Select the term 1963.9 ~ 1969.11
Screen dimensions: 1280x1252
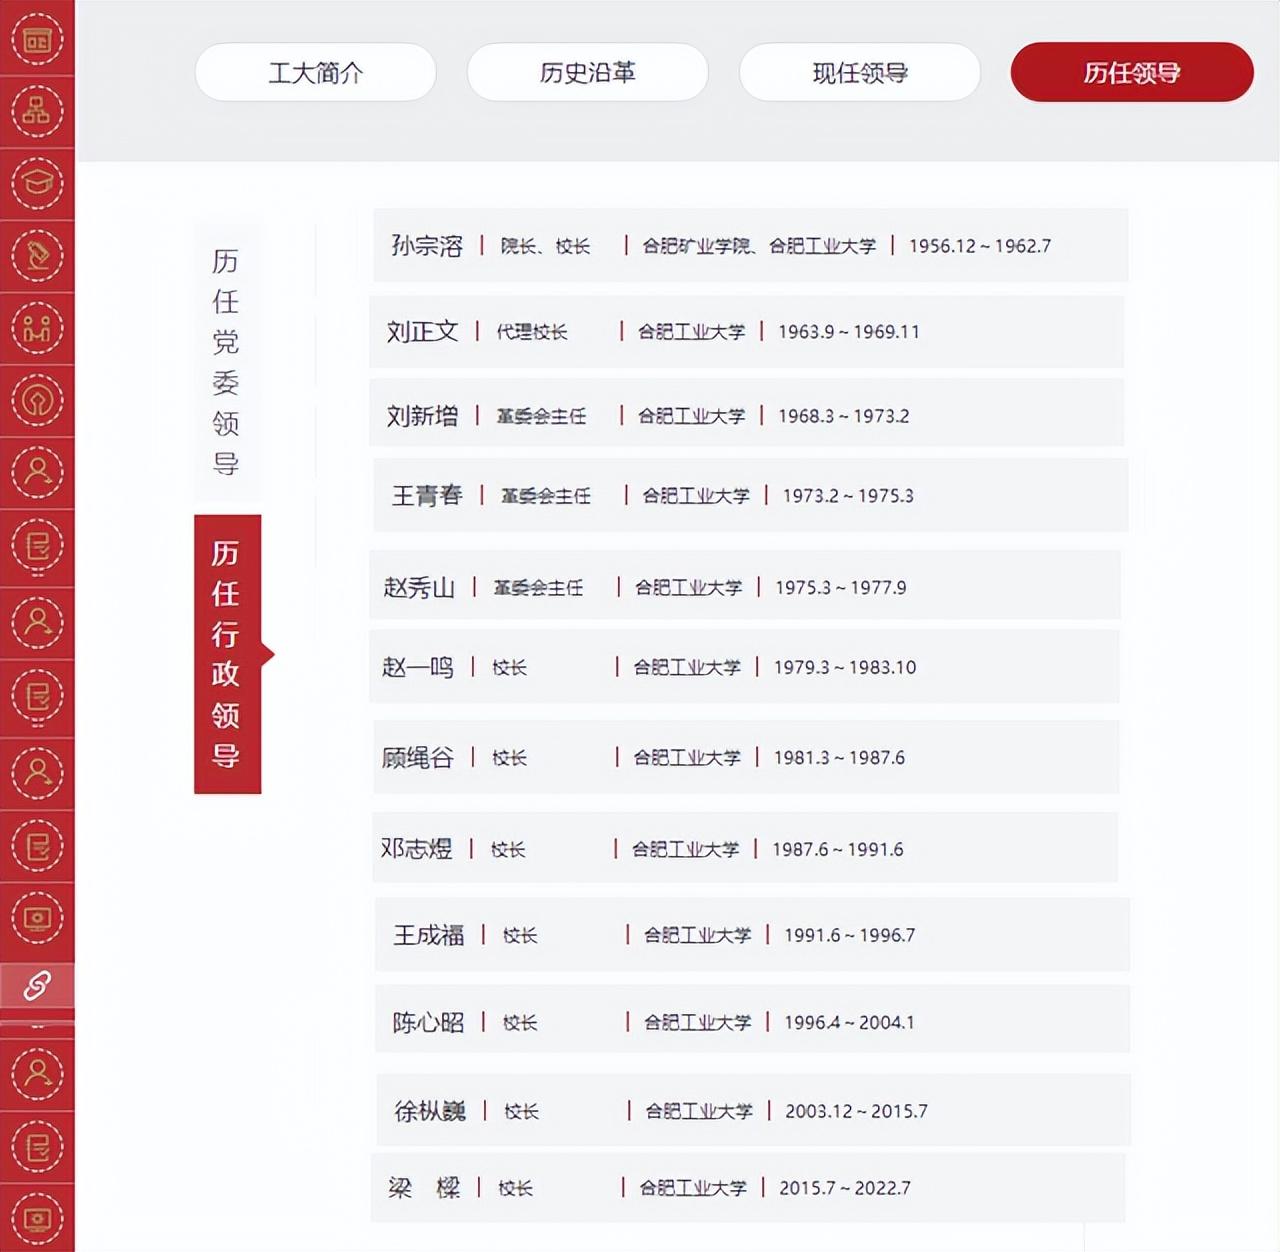[849, 332]
